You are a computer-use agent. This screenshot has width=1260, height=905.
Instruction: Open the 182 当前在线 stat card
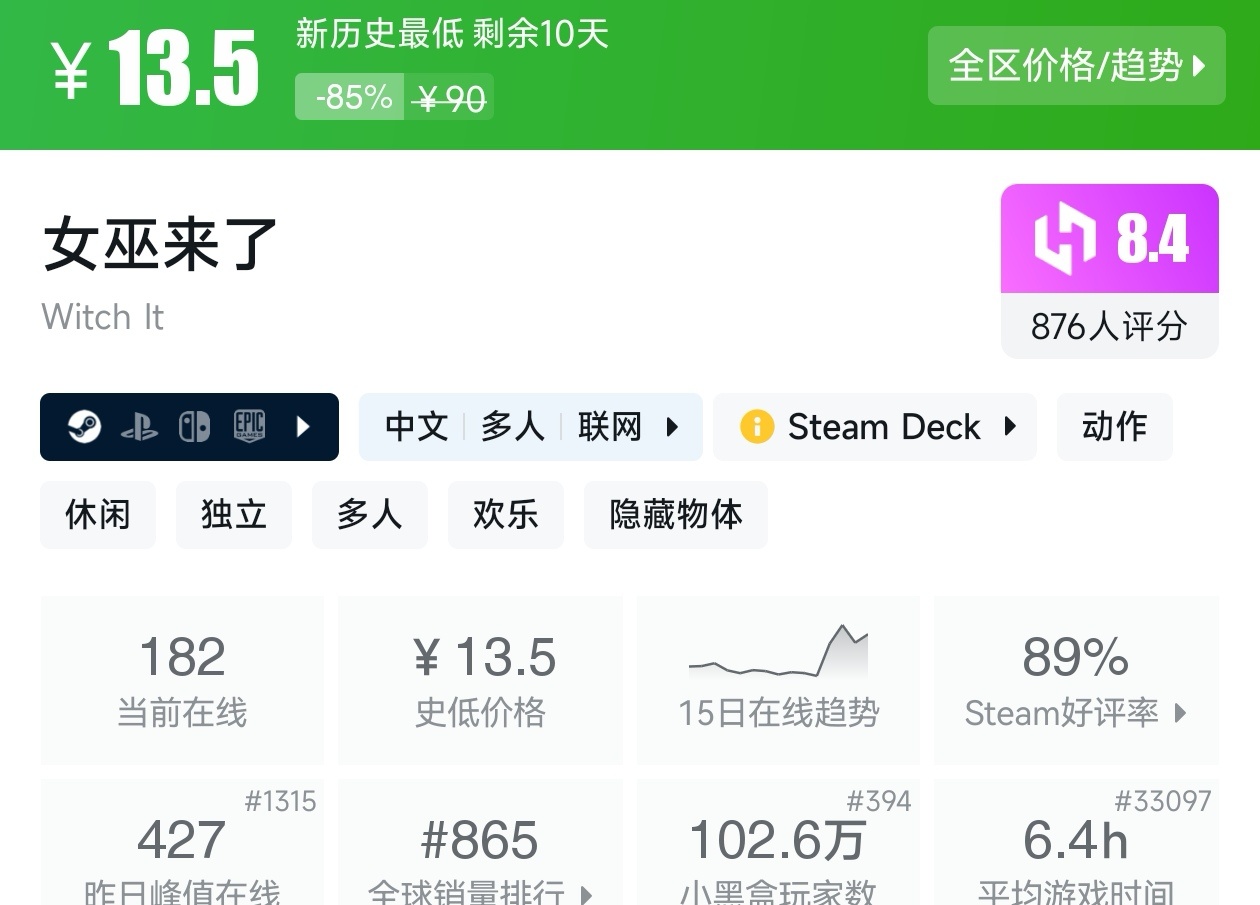(182, 680)
